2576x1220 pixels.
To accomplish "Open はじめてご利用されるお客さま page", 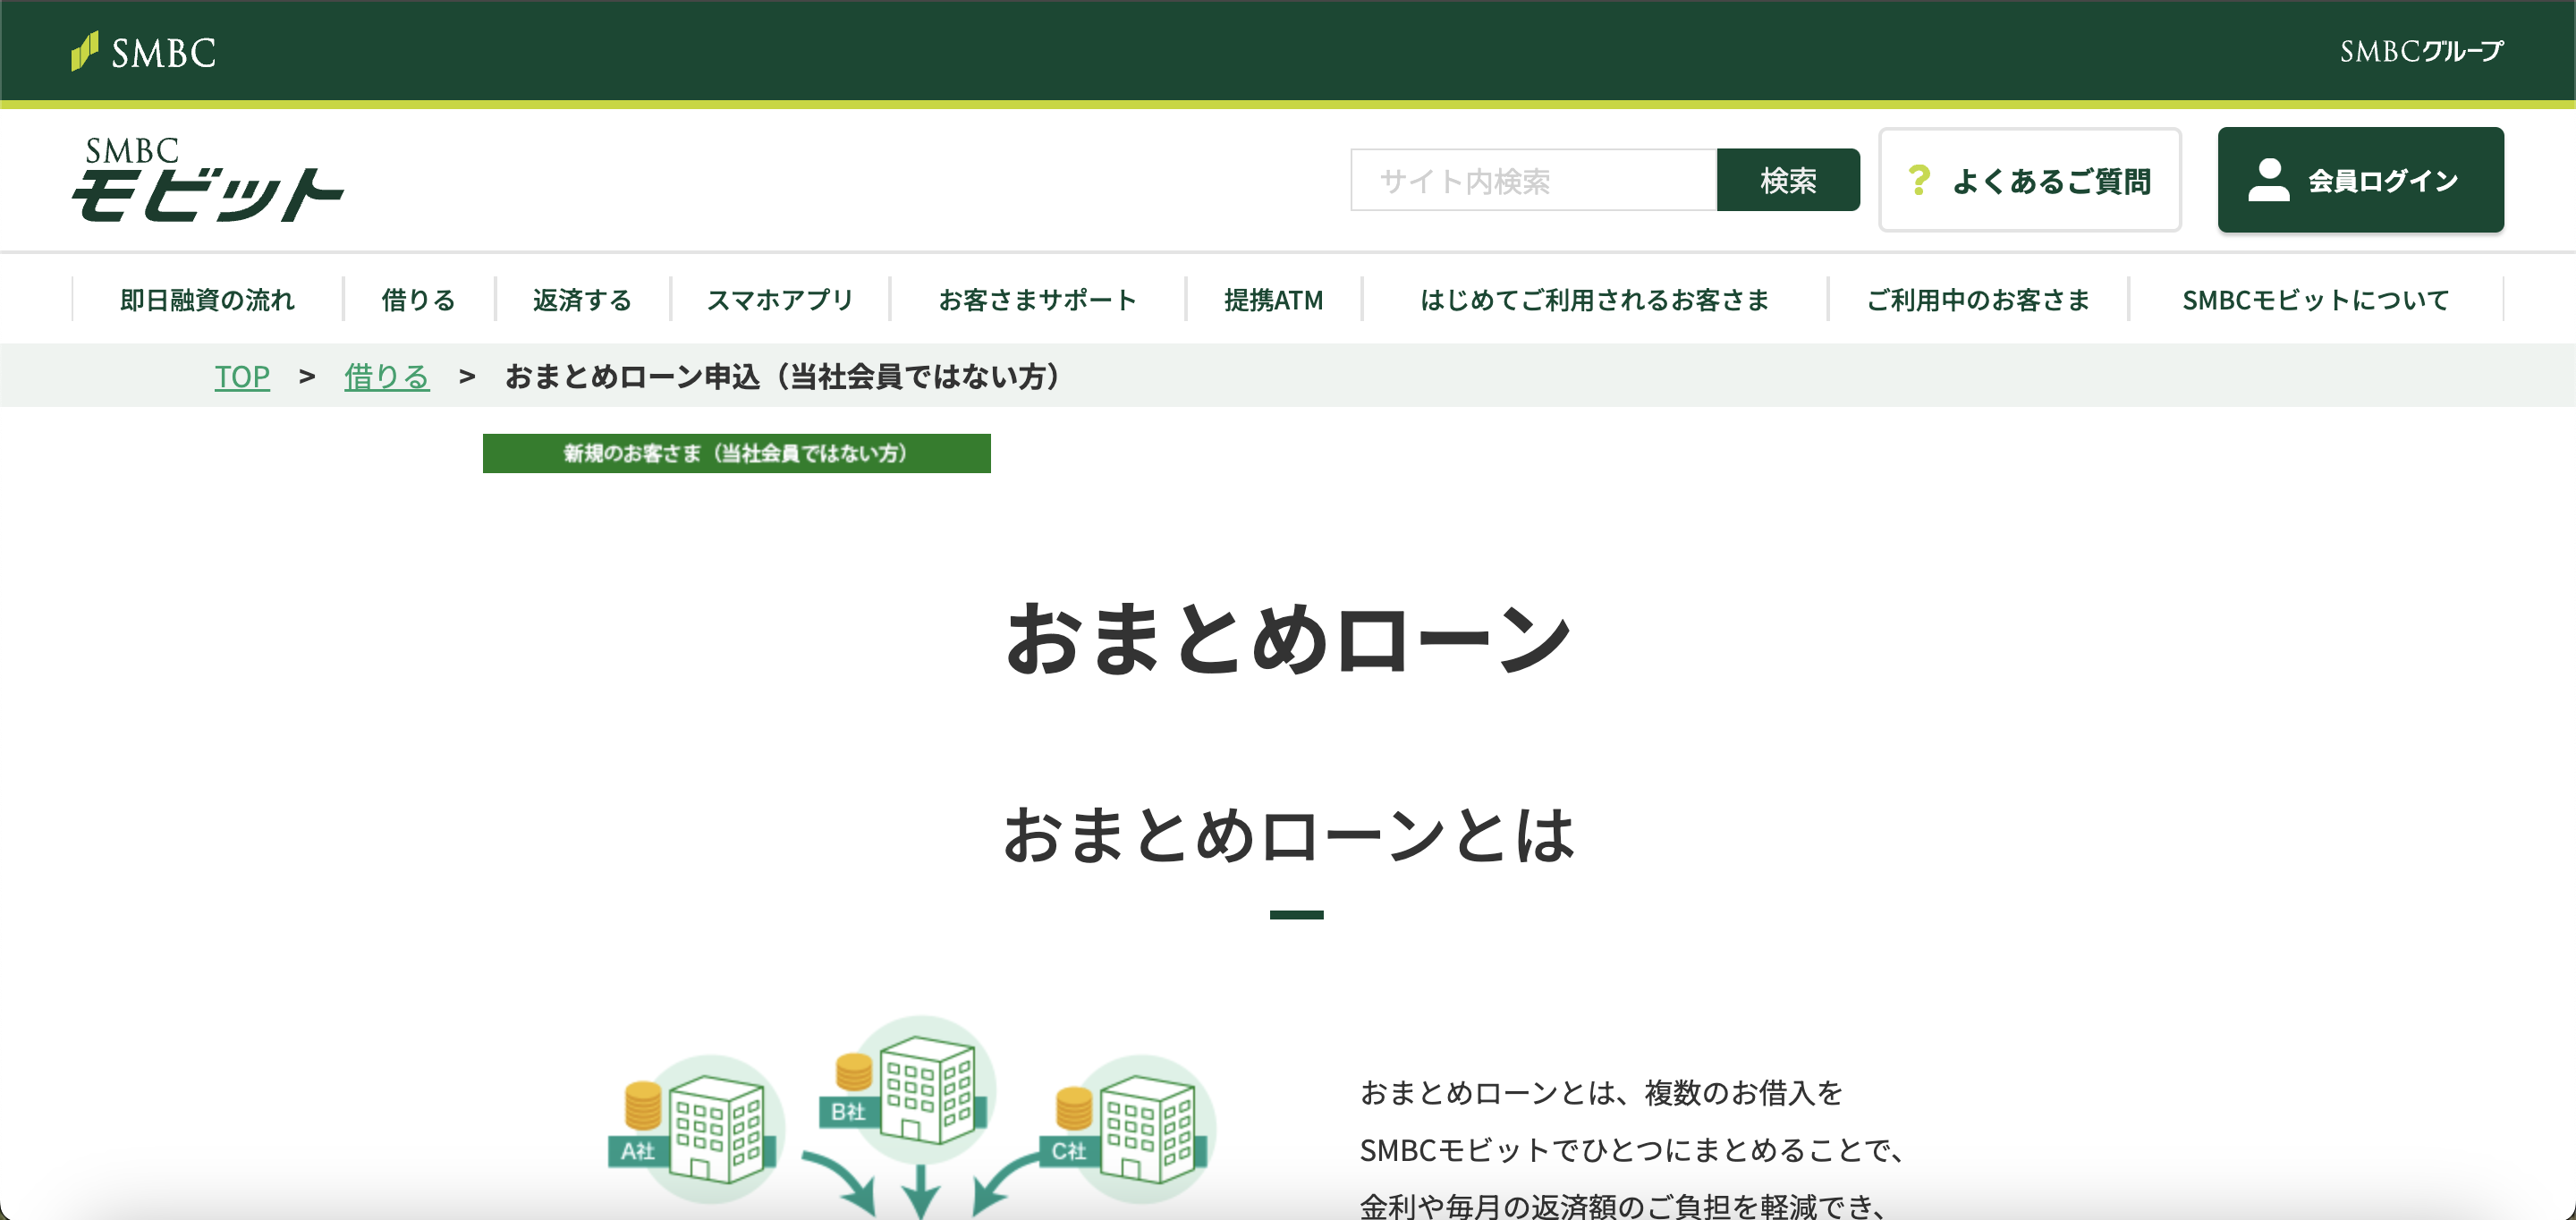I will coord(1595,299).
